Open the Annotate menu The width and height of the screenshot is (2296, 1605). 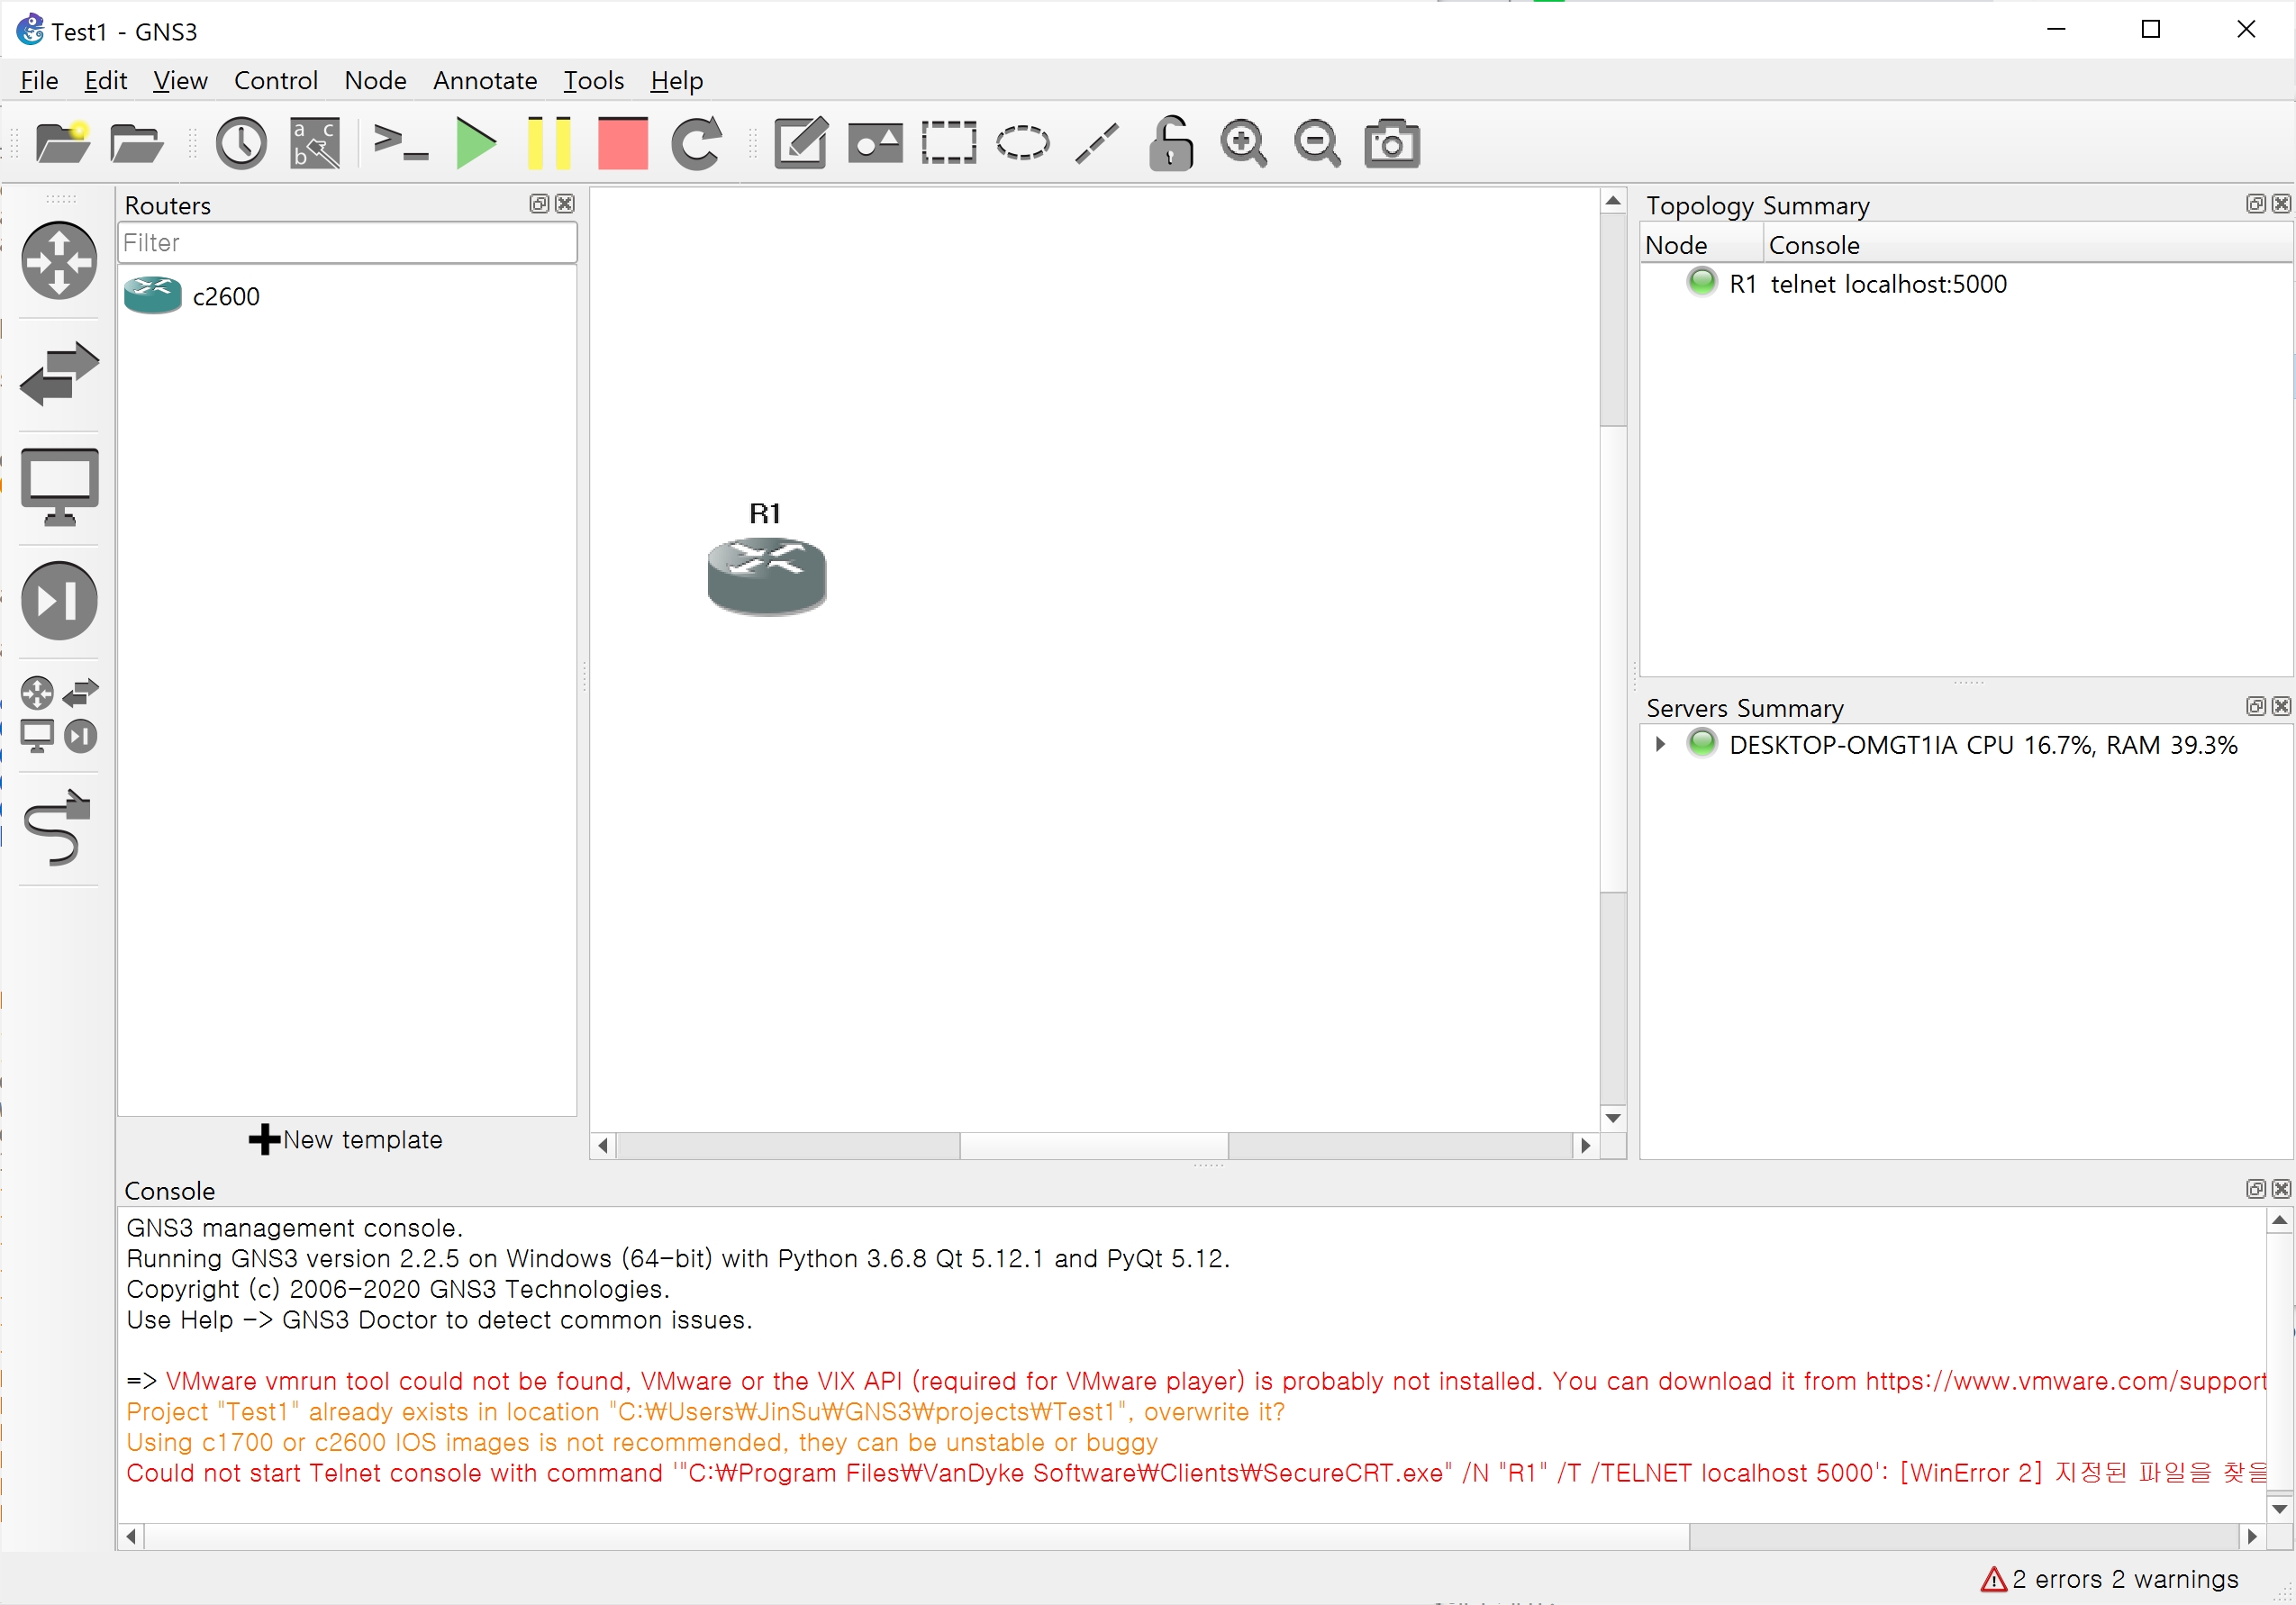click(x=485, y=80)
